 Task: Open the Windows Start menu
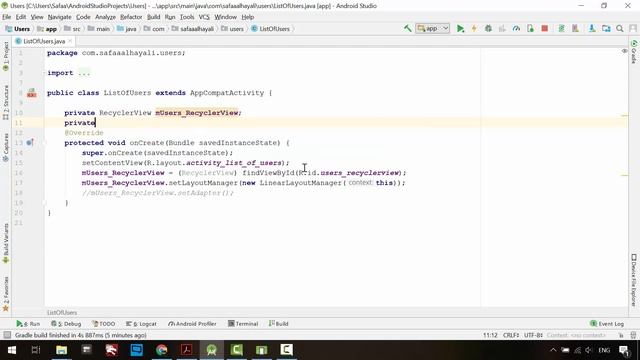click(x=11, y=350)
